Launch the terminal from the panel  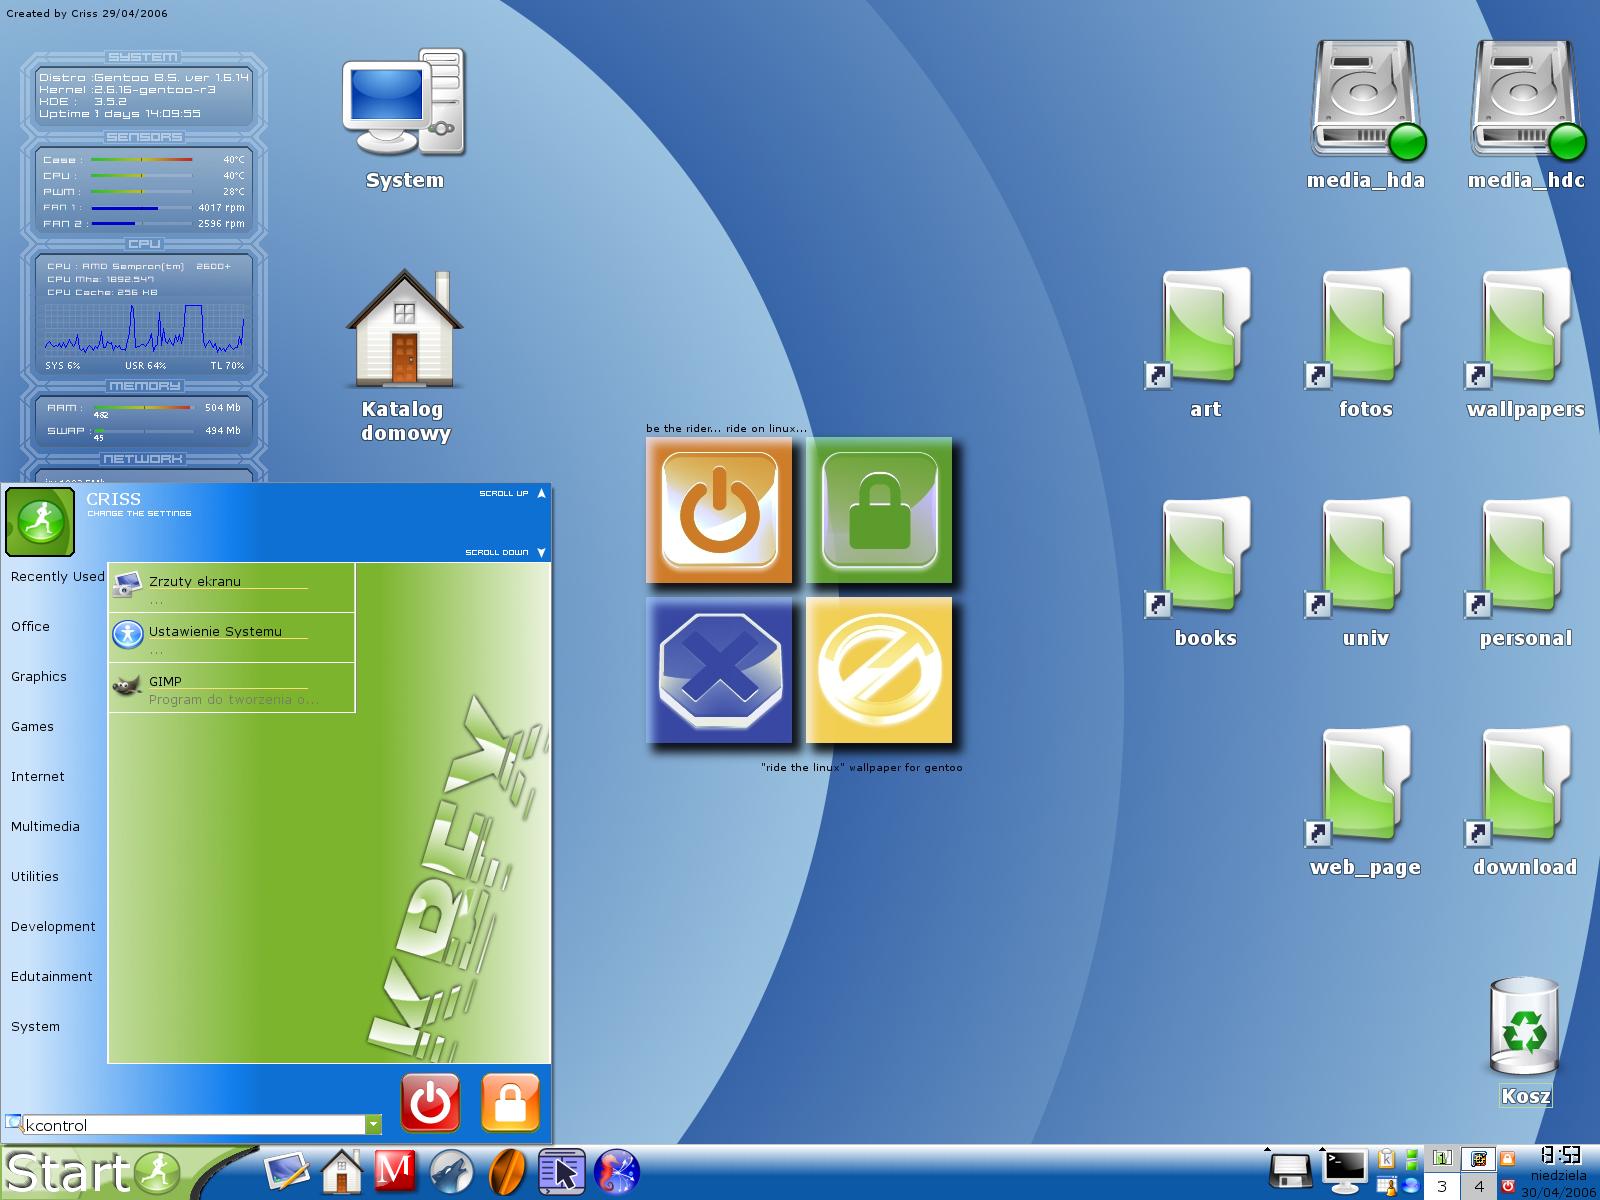pos(1344,1172)
